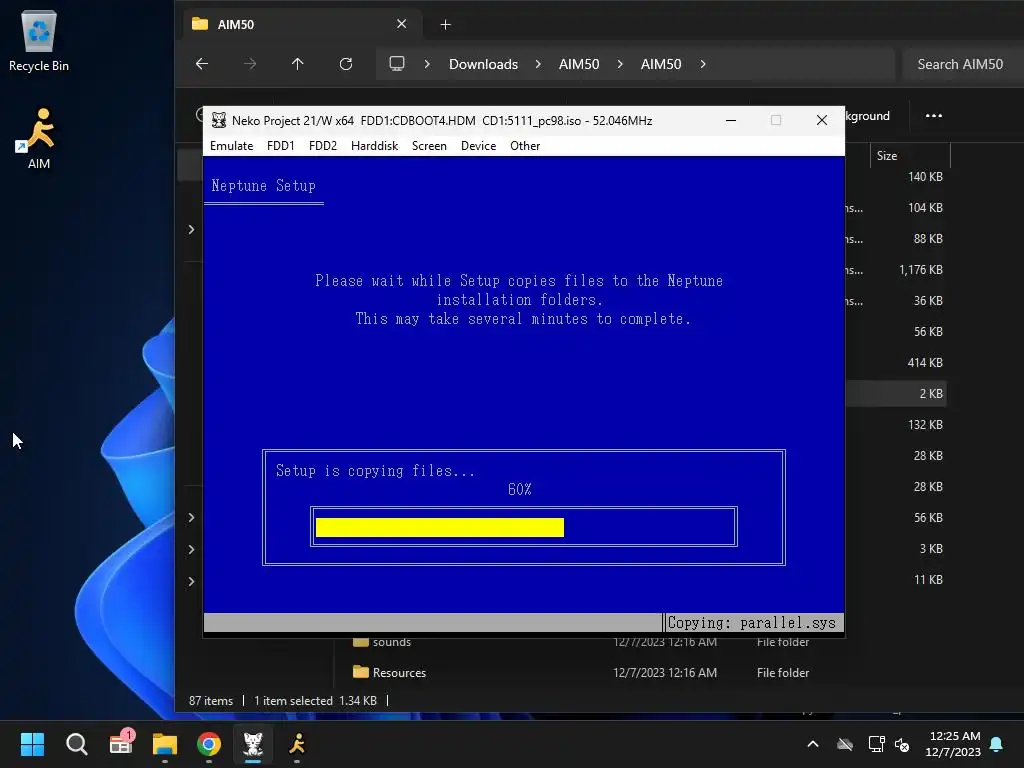The height and width of the screenshot is (768, 1024).
Task: Expand chevron after Downloads breadcrumb
Action: (x=538, y=64)
